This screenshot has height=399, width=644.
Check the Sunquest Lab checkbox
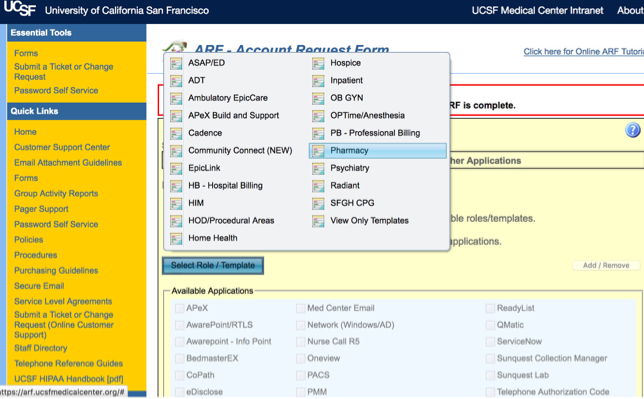coord(490,375)
